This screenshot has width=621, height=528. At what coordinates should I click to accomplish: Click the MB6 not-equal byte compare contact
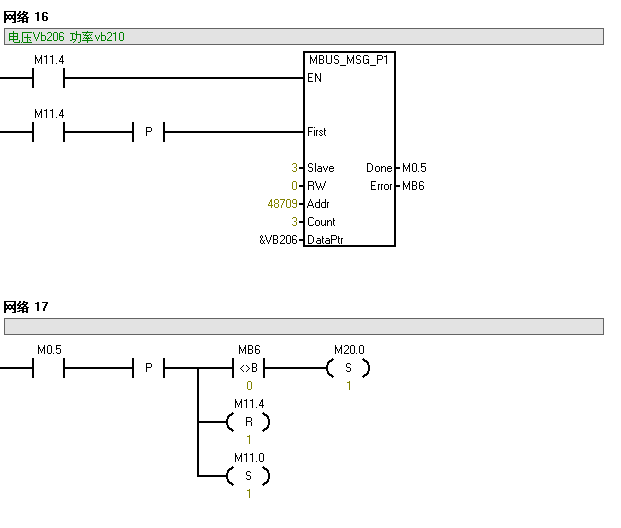click(x=249, y=368)
